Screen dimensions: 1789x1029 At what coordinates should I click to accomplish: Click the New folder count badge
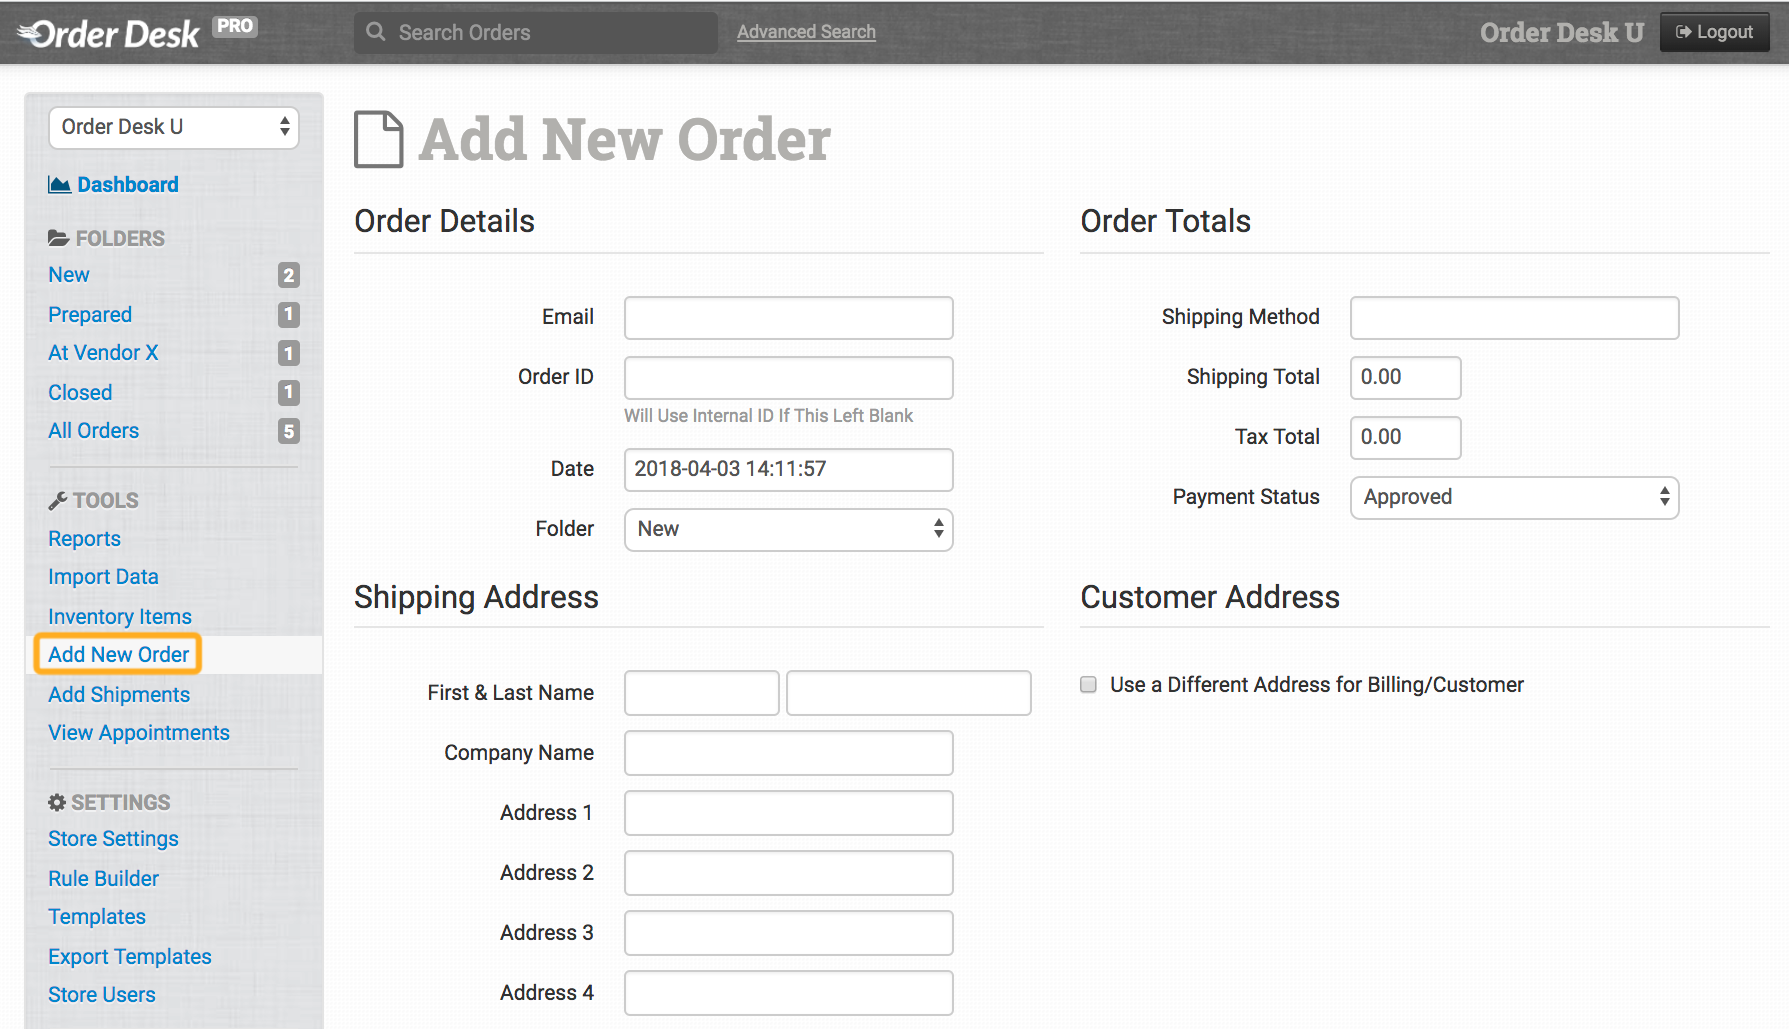coord(288,275)
